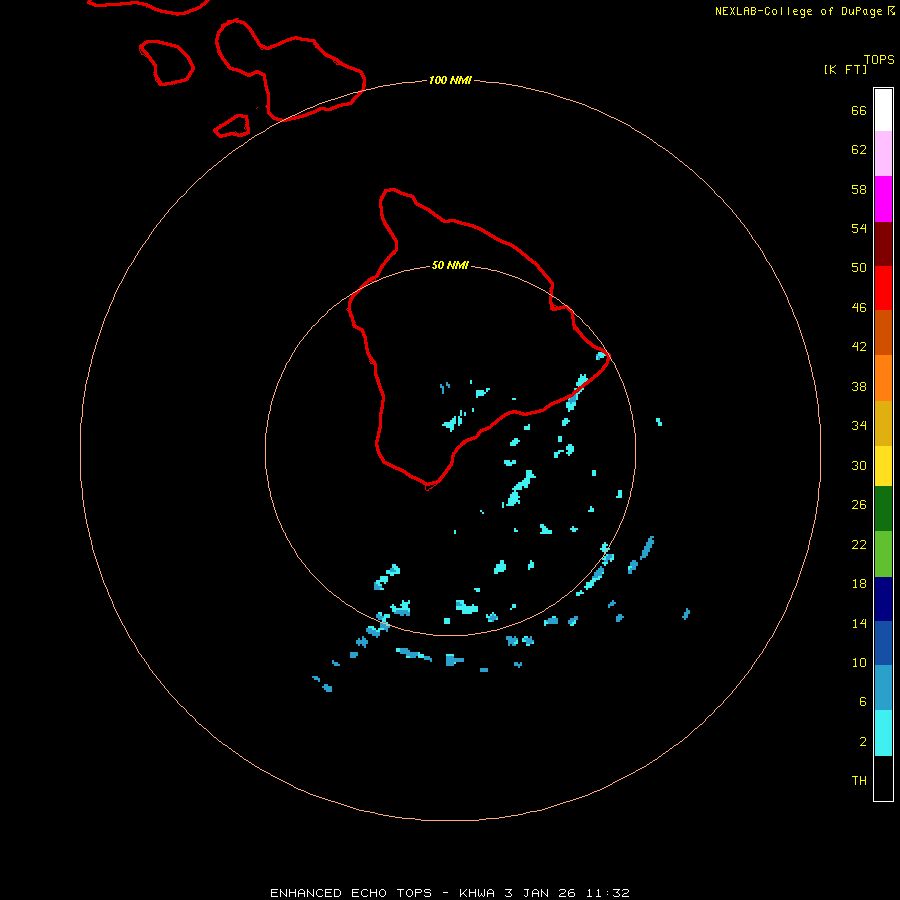This screenshot has height=900, width=900.
Task: Click the legend value 50
Action: [x=859, y=268]
